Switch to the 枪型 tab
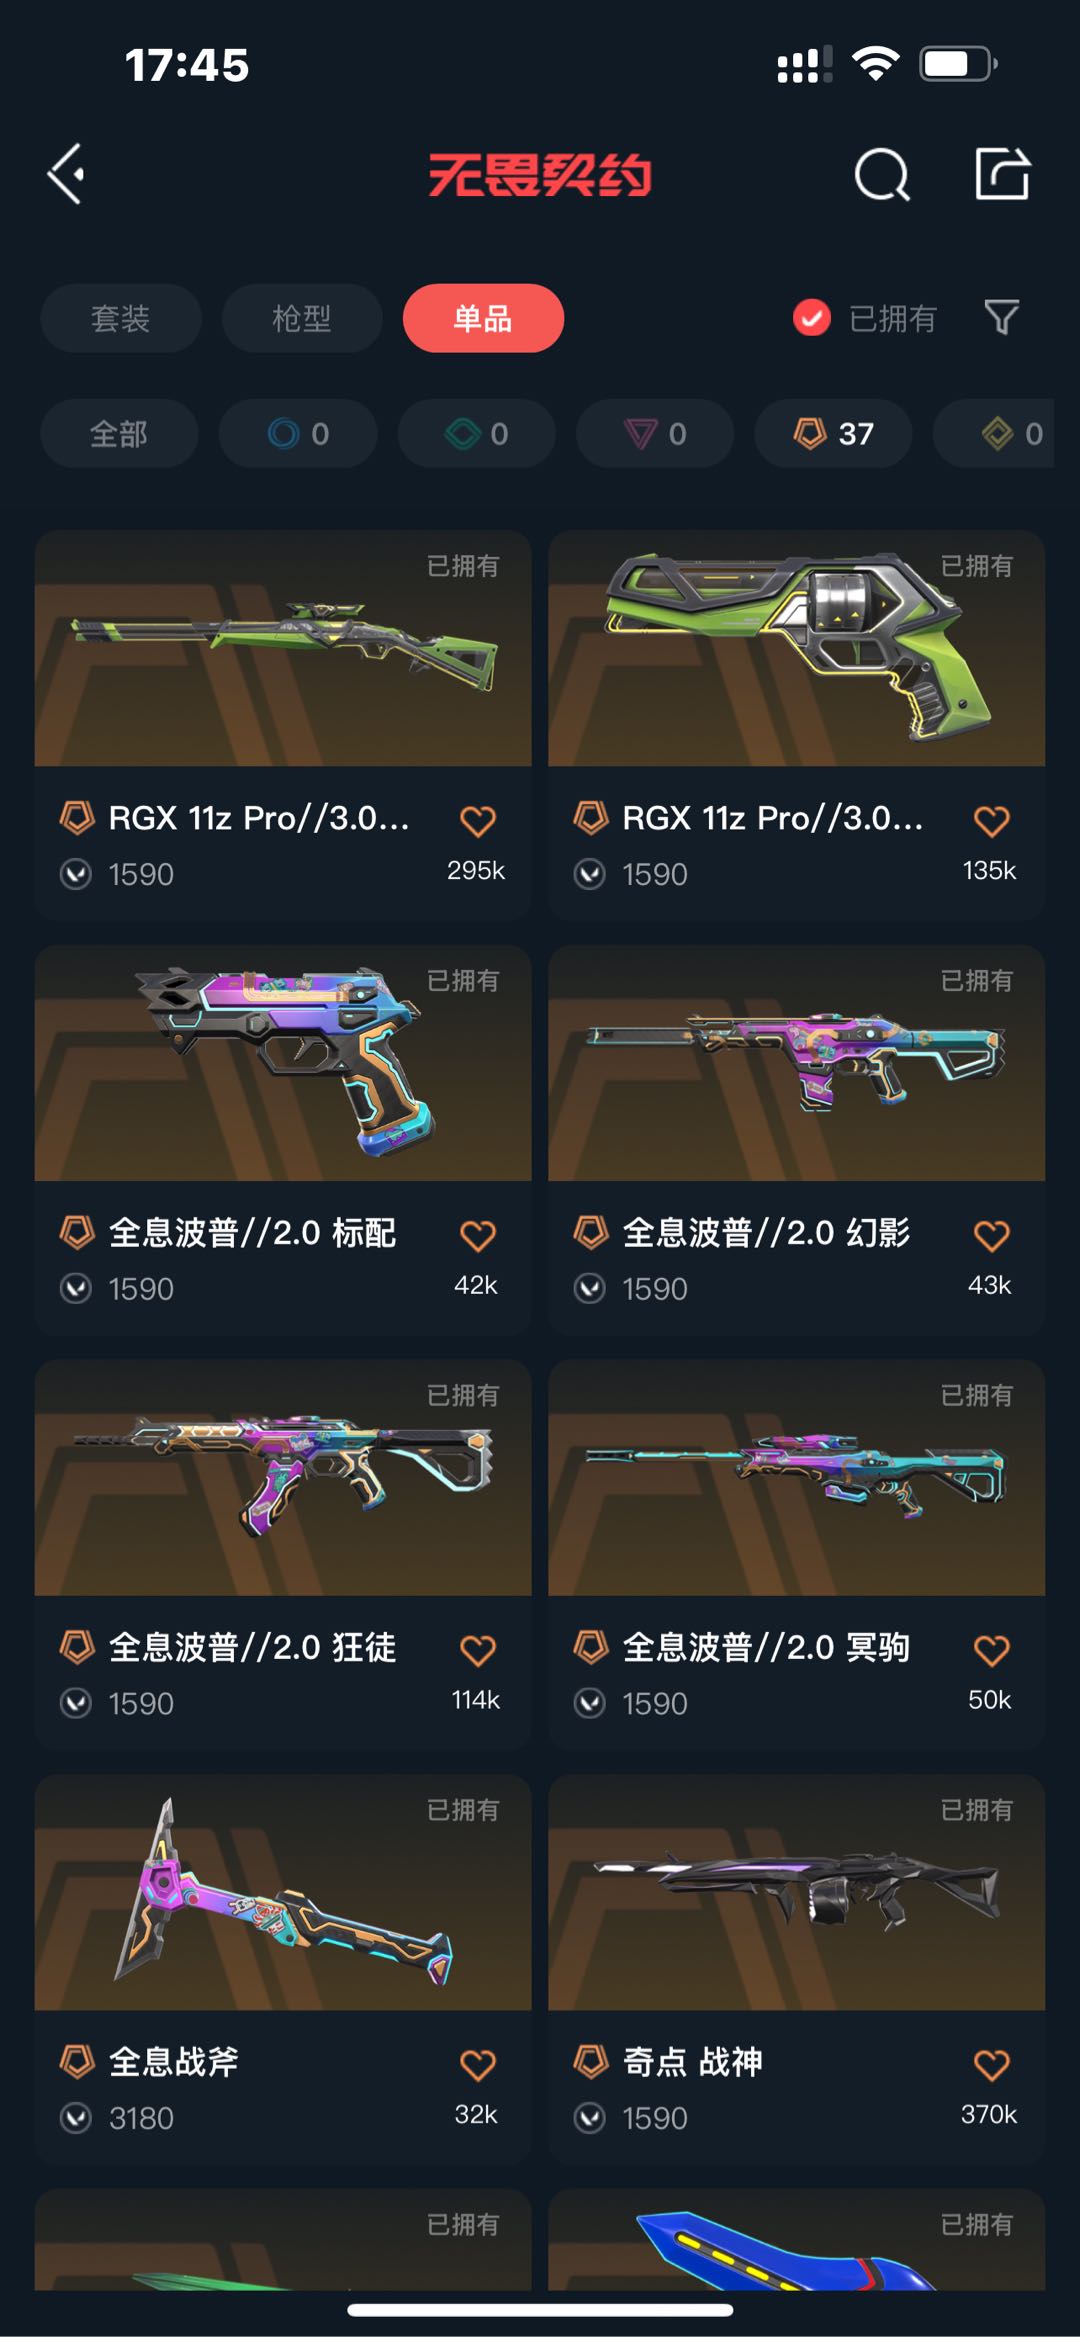 (x=302, y=318)
